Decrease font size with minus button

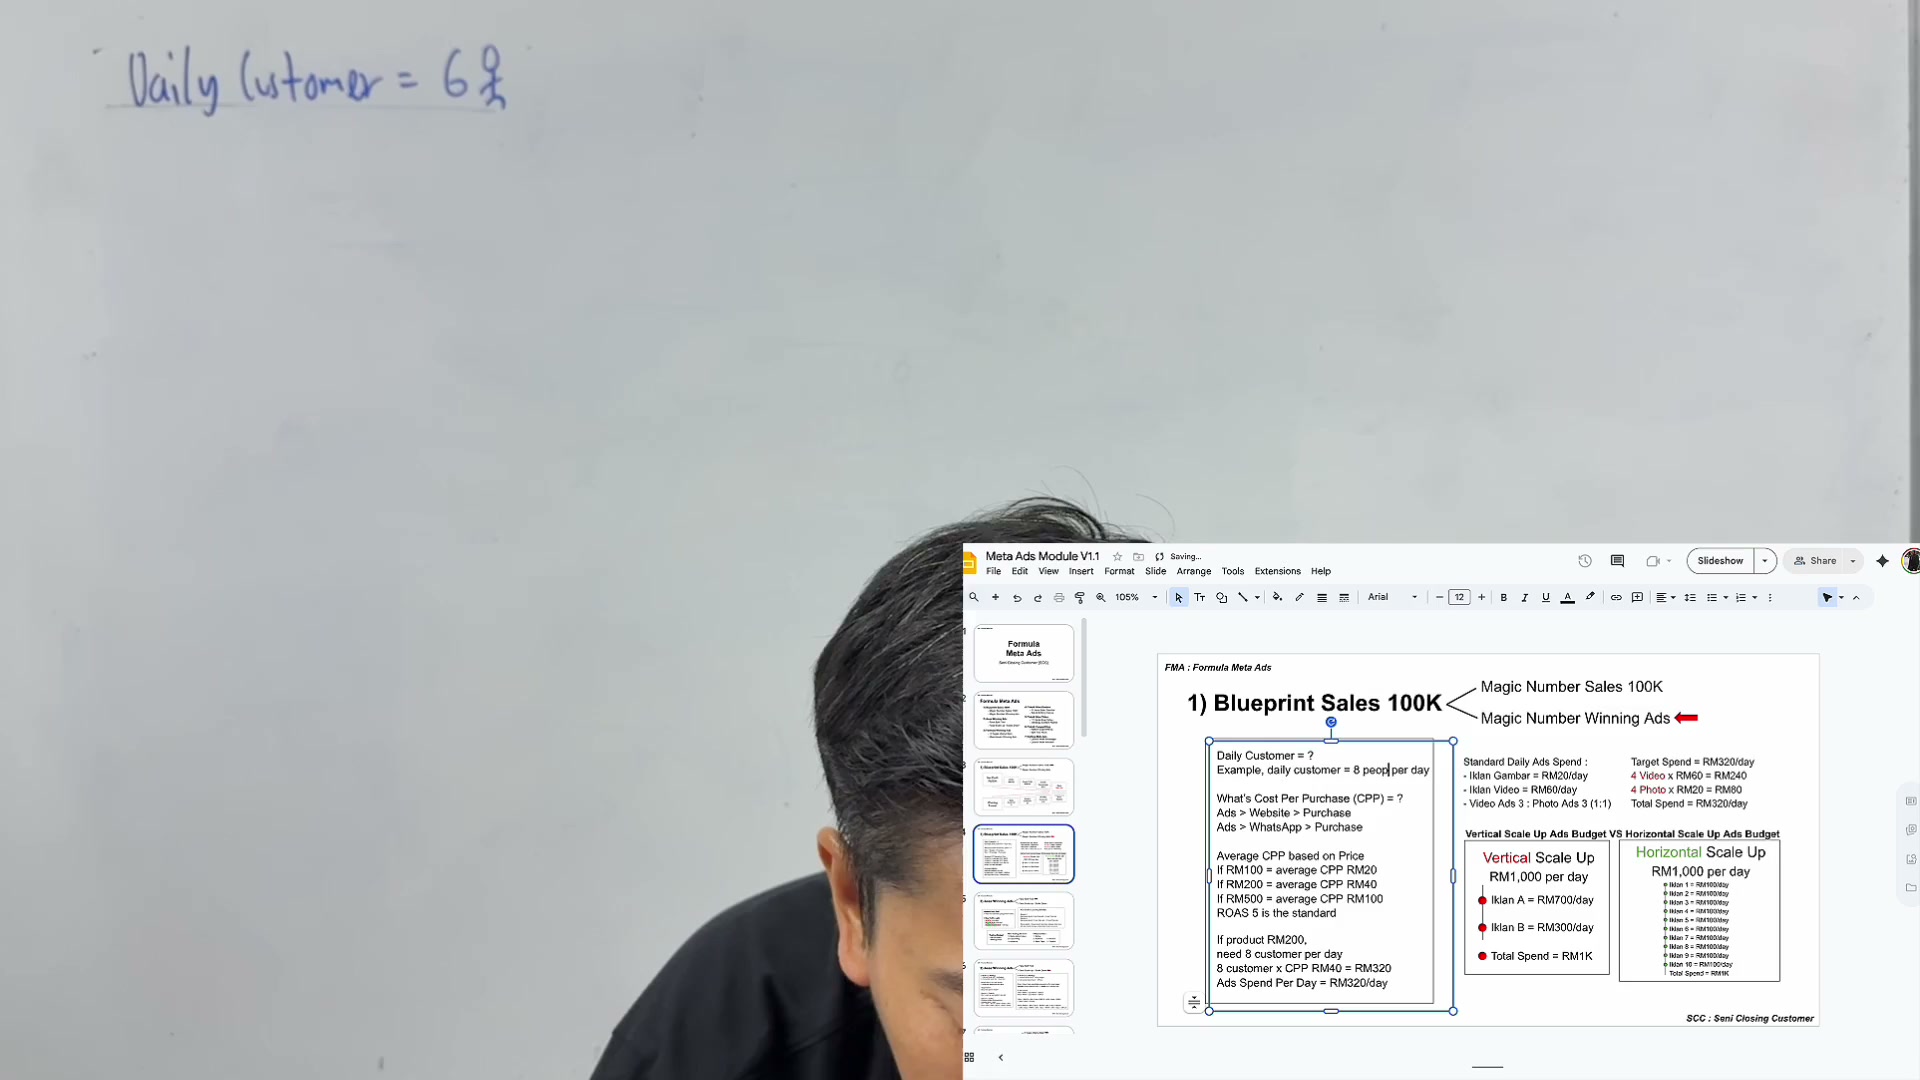tap(1439, 597)
